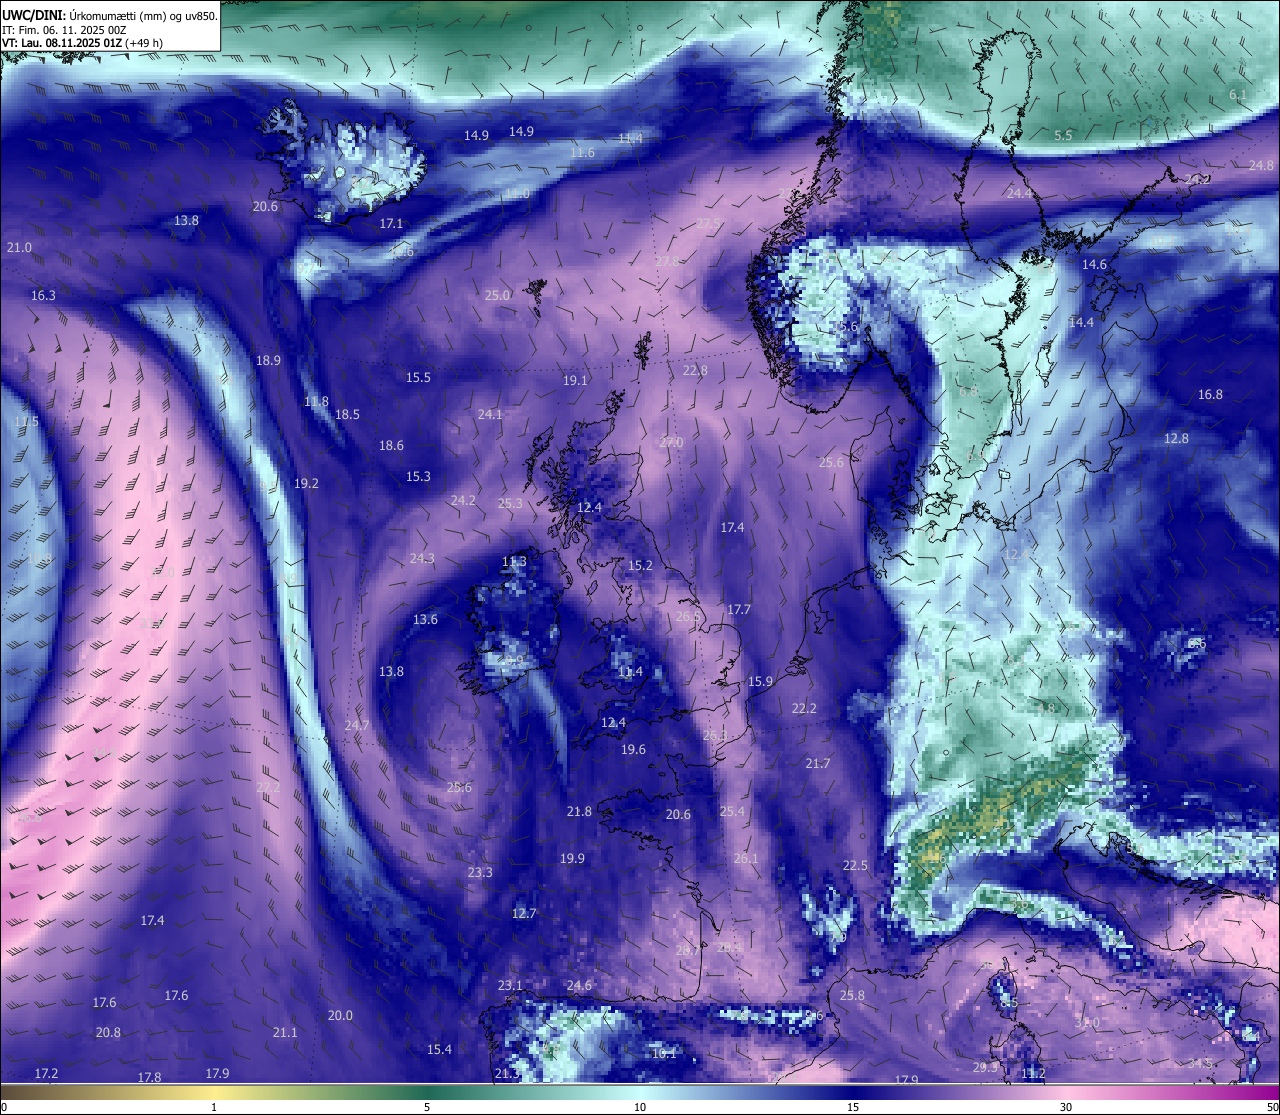Click the 21.8 value on the map

click(x=579, y=812)
